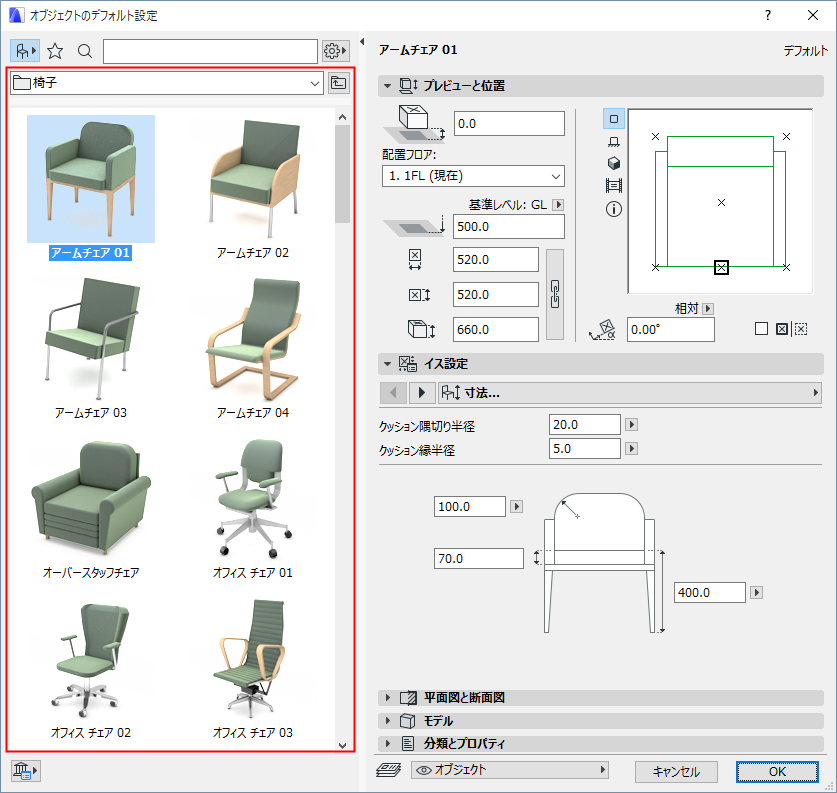Select the オフィス チェア 01 thumbnail
The height and width of the screenshot is (793, 837).
point(252,499)
